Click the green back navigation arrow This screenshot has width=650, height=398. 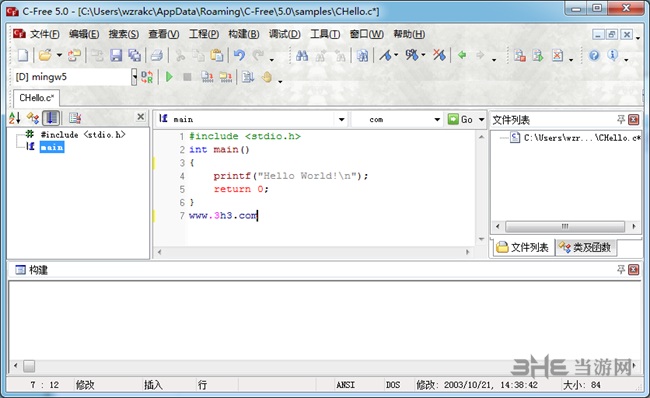coord(462,55)
